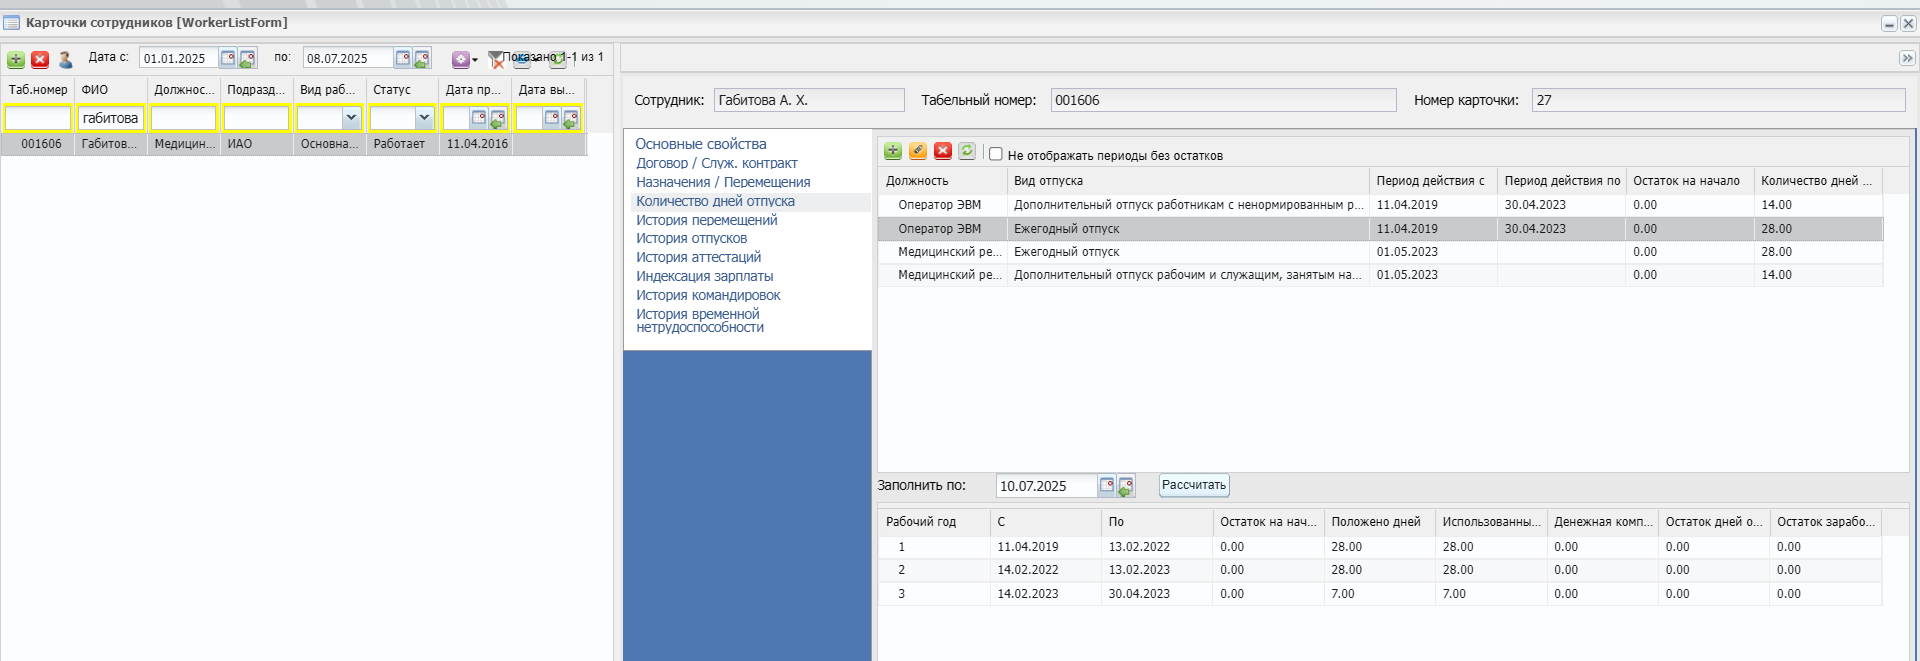Sort by 'Положено дней' column header
This screenshot has height=661, width=1920.
click(x=1379, y=522)
